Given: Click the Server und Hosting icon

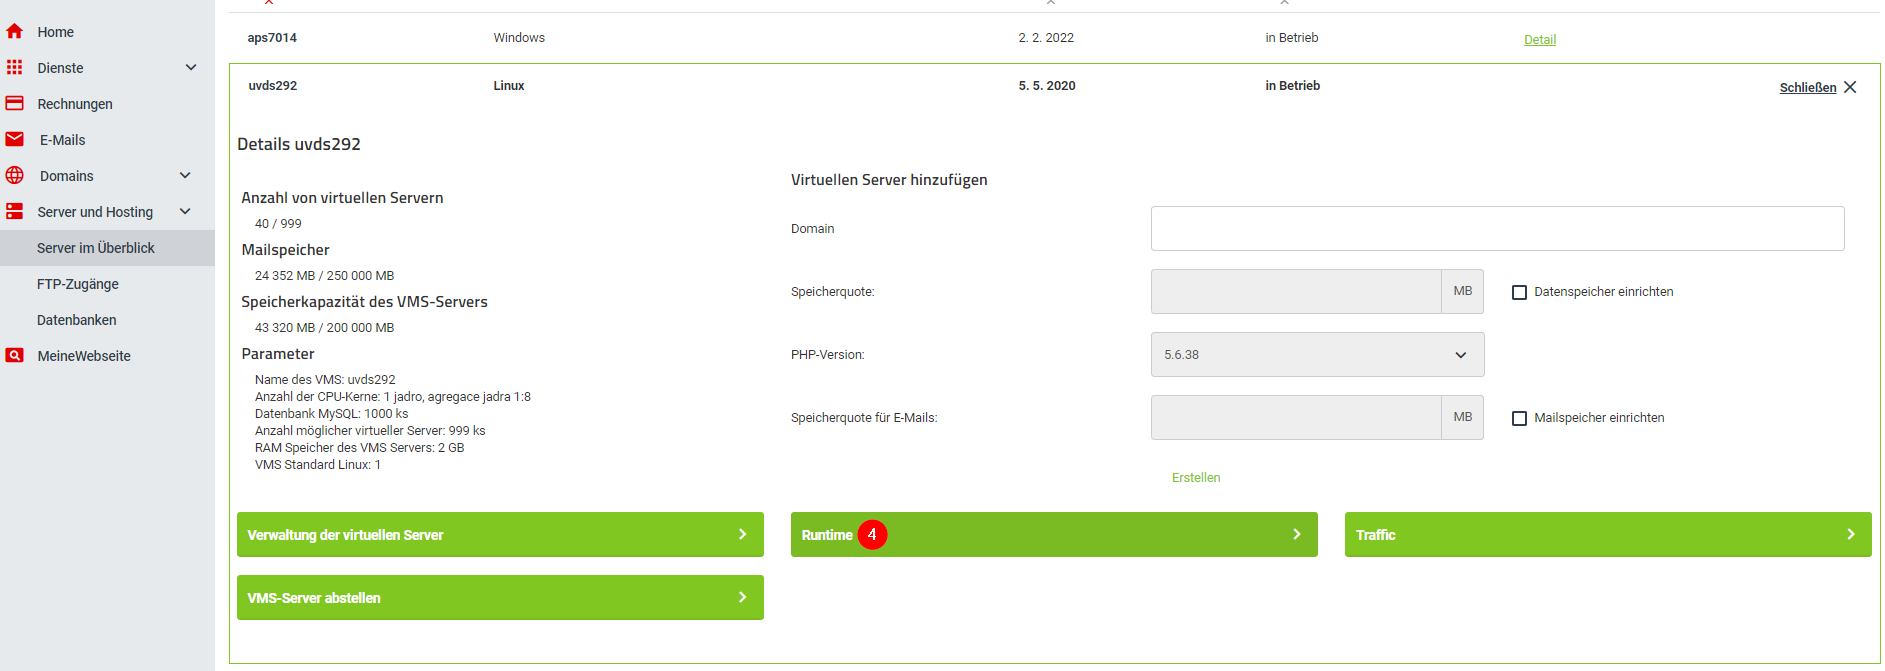Looking at the screenshot, I should (x=15, y=212).
